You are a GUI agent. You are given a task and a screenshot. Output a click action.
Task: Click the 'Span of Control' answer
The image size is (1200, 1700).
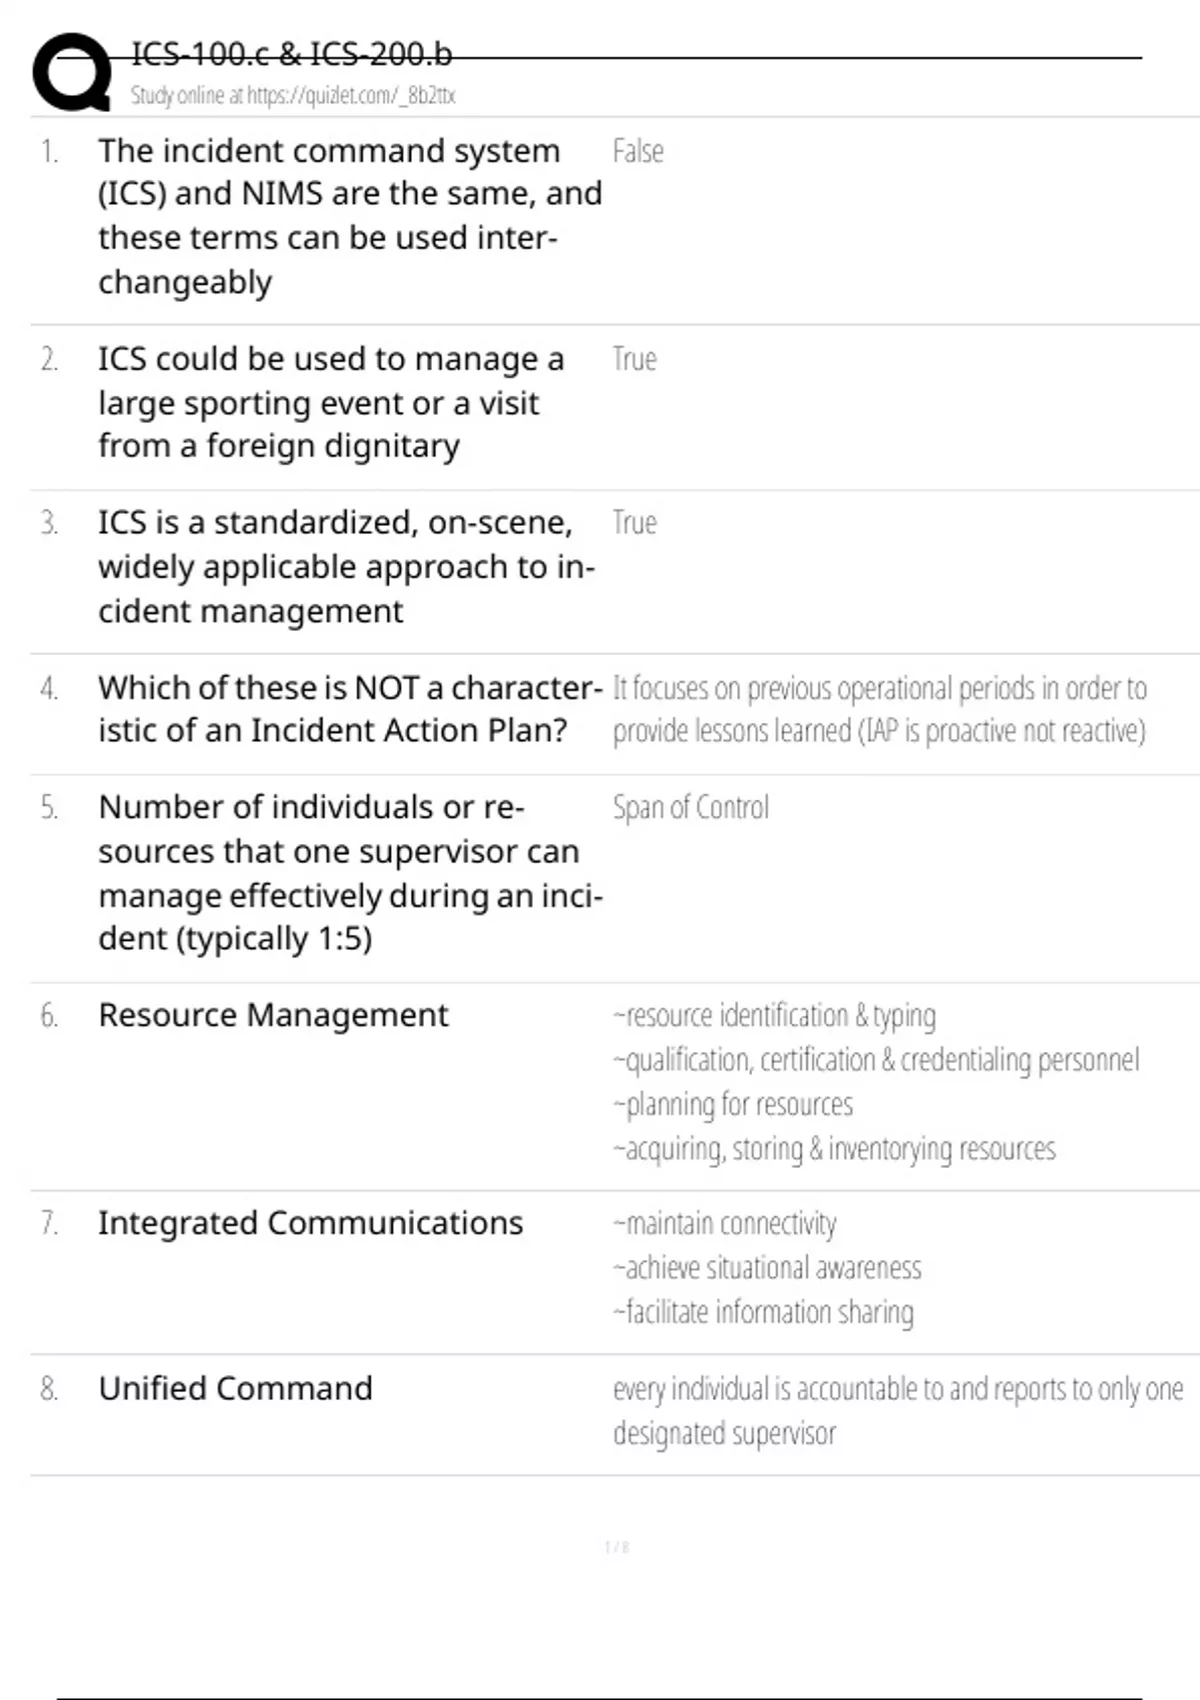[690, 807]
